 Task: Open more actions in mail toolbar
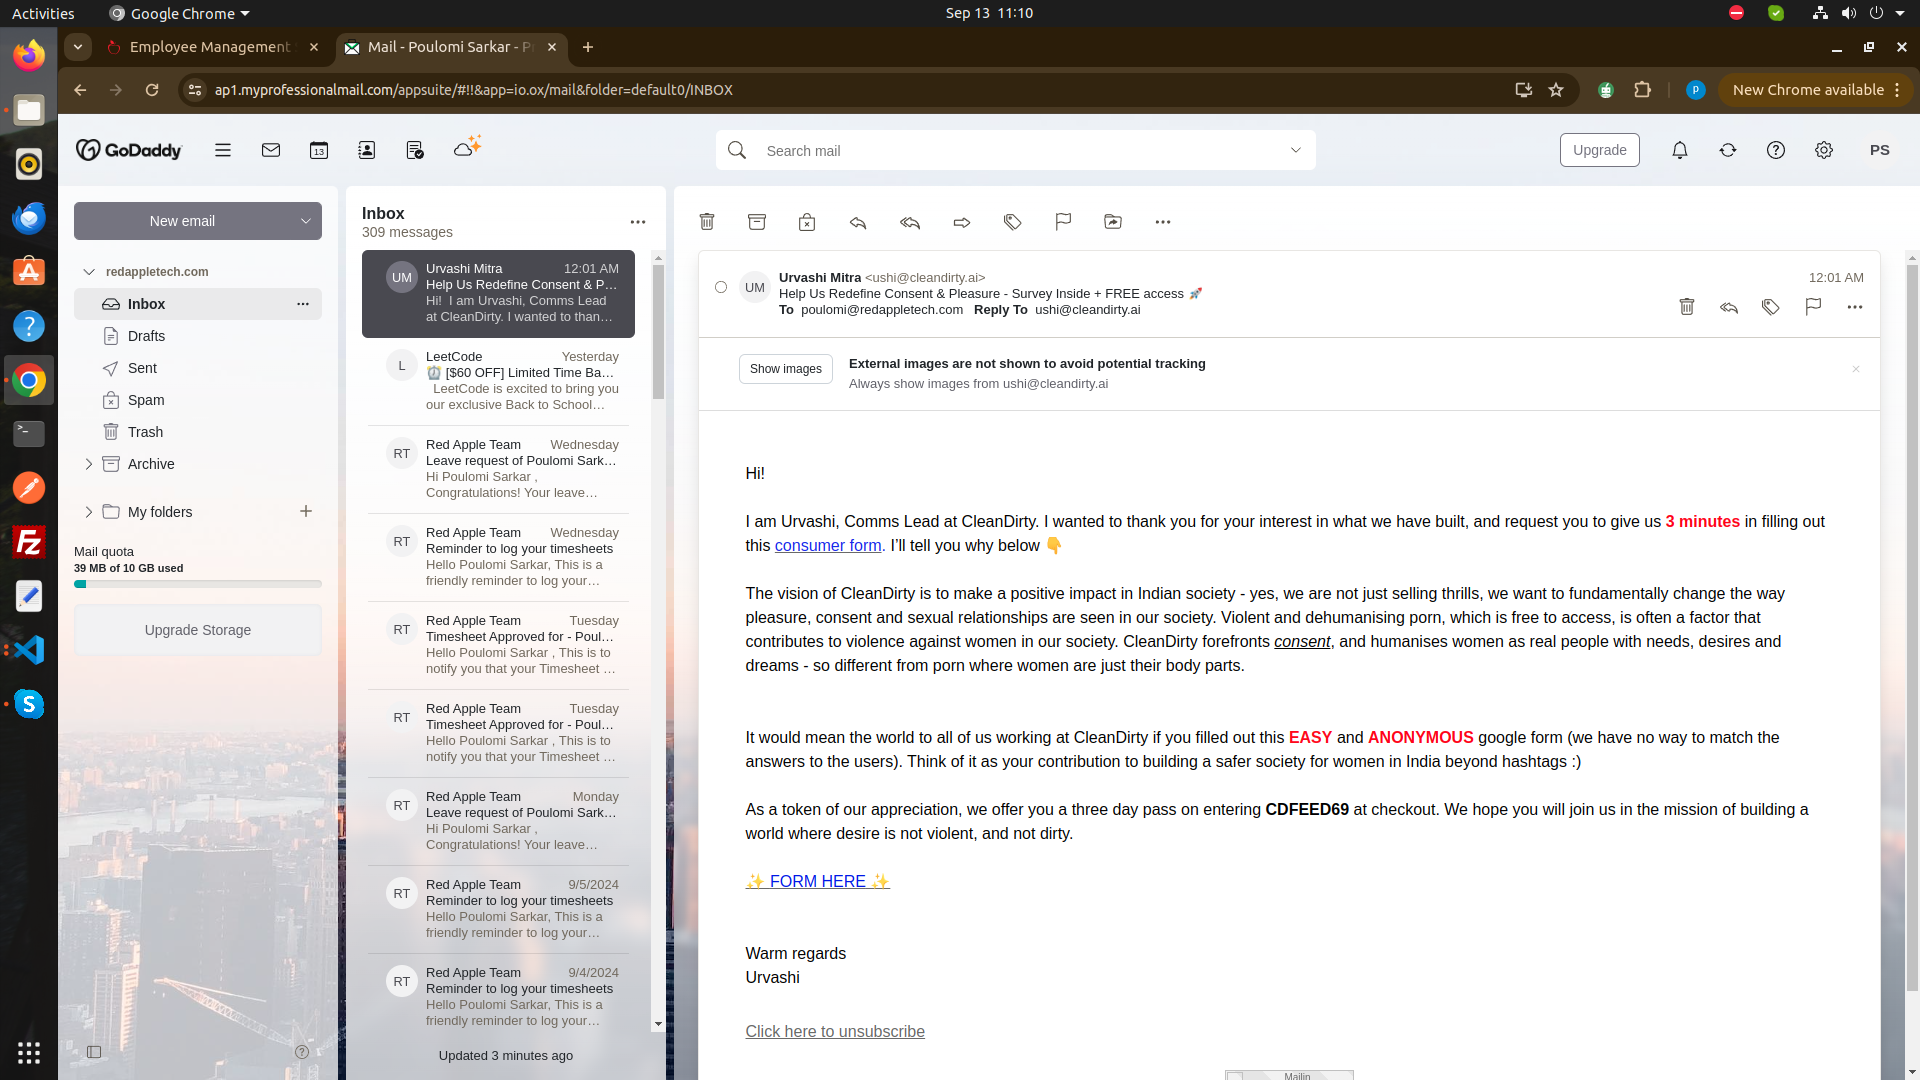click(x=1163, y=222)
